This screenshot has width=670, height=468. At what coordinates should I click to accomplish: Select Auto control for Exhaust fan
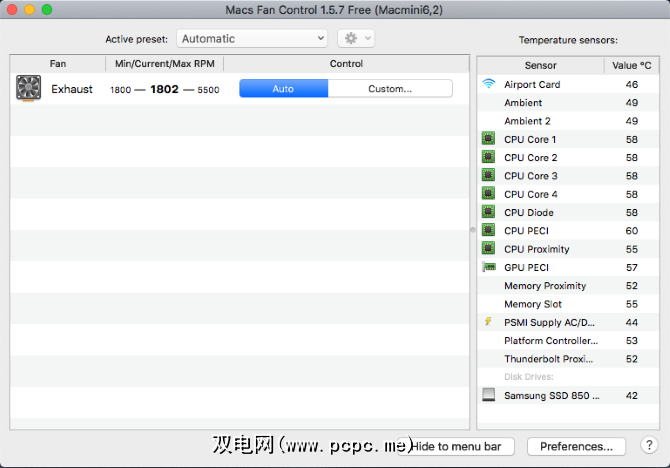click(x=283, y=88)
